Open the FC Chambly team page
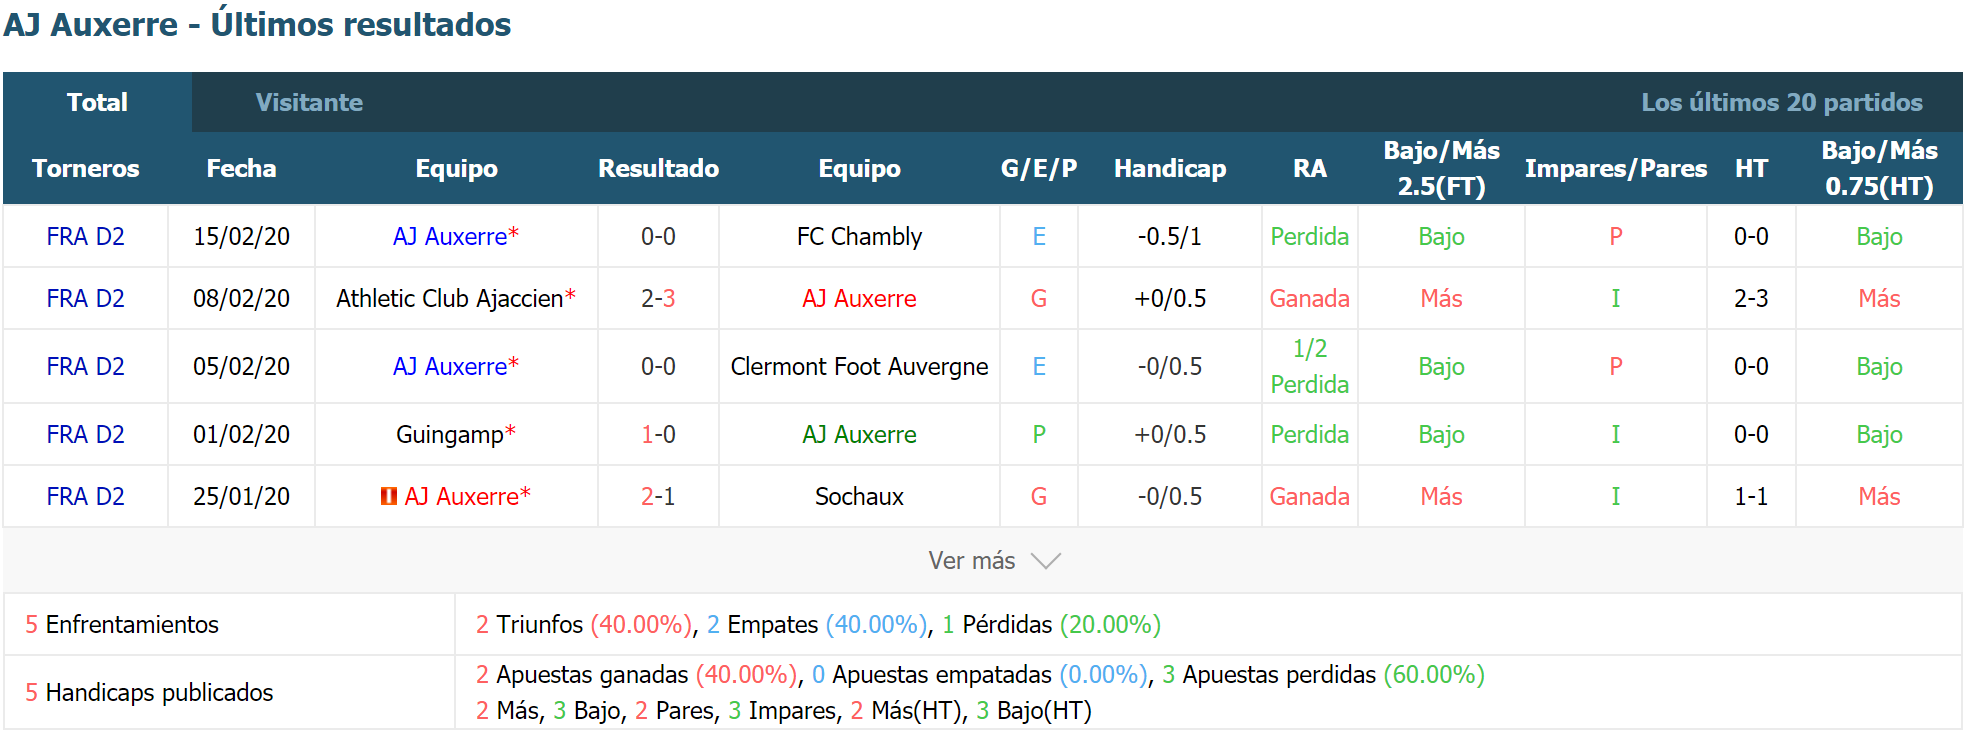This screenshot has width=1965, height=736. 859,237
